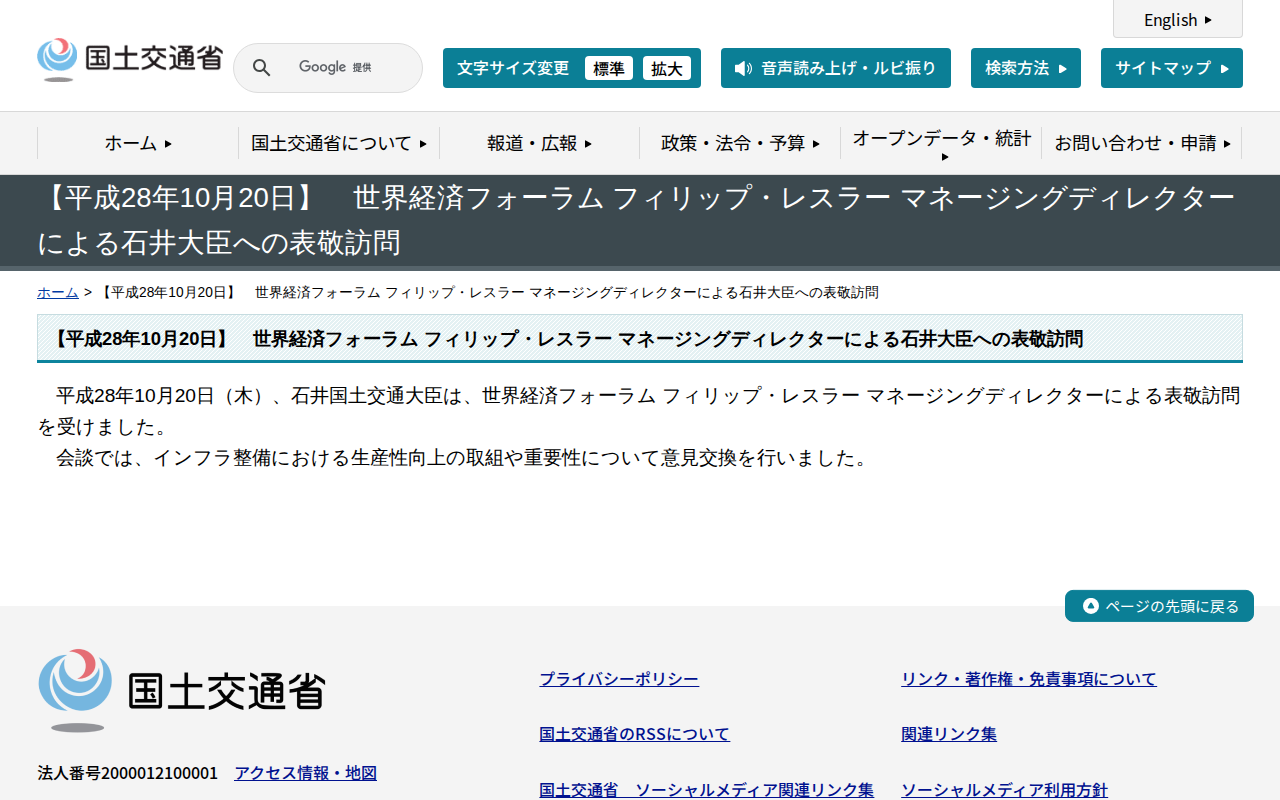Click the upward arrow icon in ページの先頭に戻る
Screen dimensions: 1280x800
(1089, 605)
